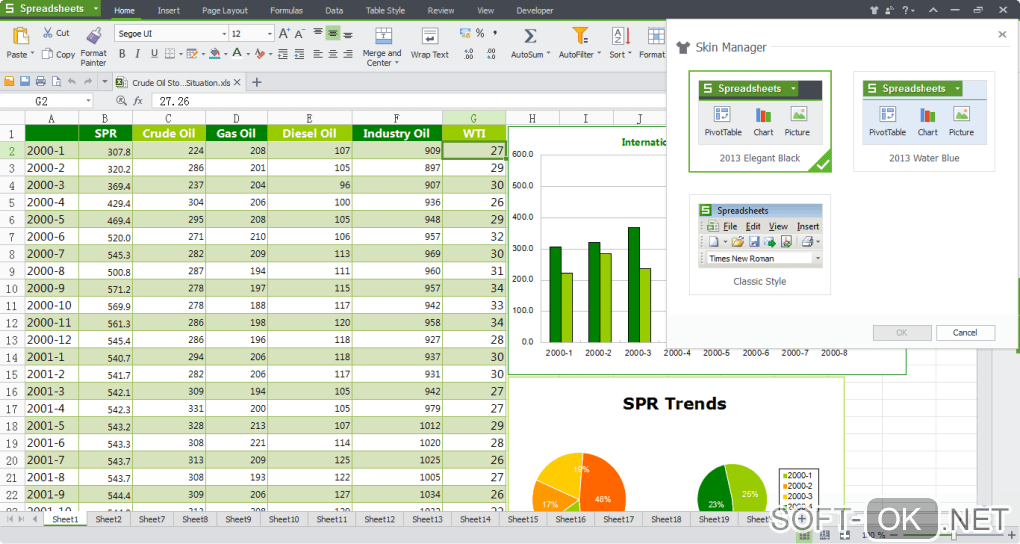Apply percent style format

(x=480, y=33)
